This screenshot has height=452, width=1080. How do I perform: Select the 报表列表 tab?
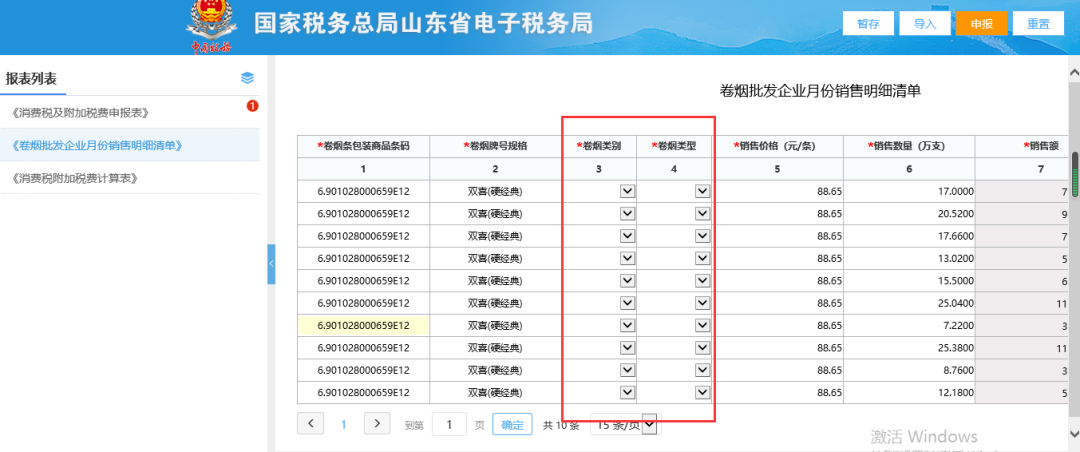click(x=31, y=79)
